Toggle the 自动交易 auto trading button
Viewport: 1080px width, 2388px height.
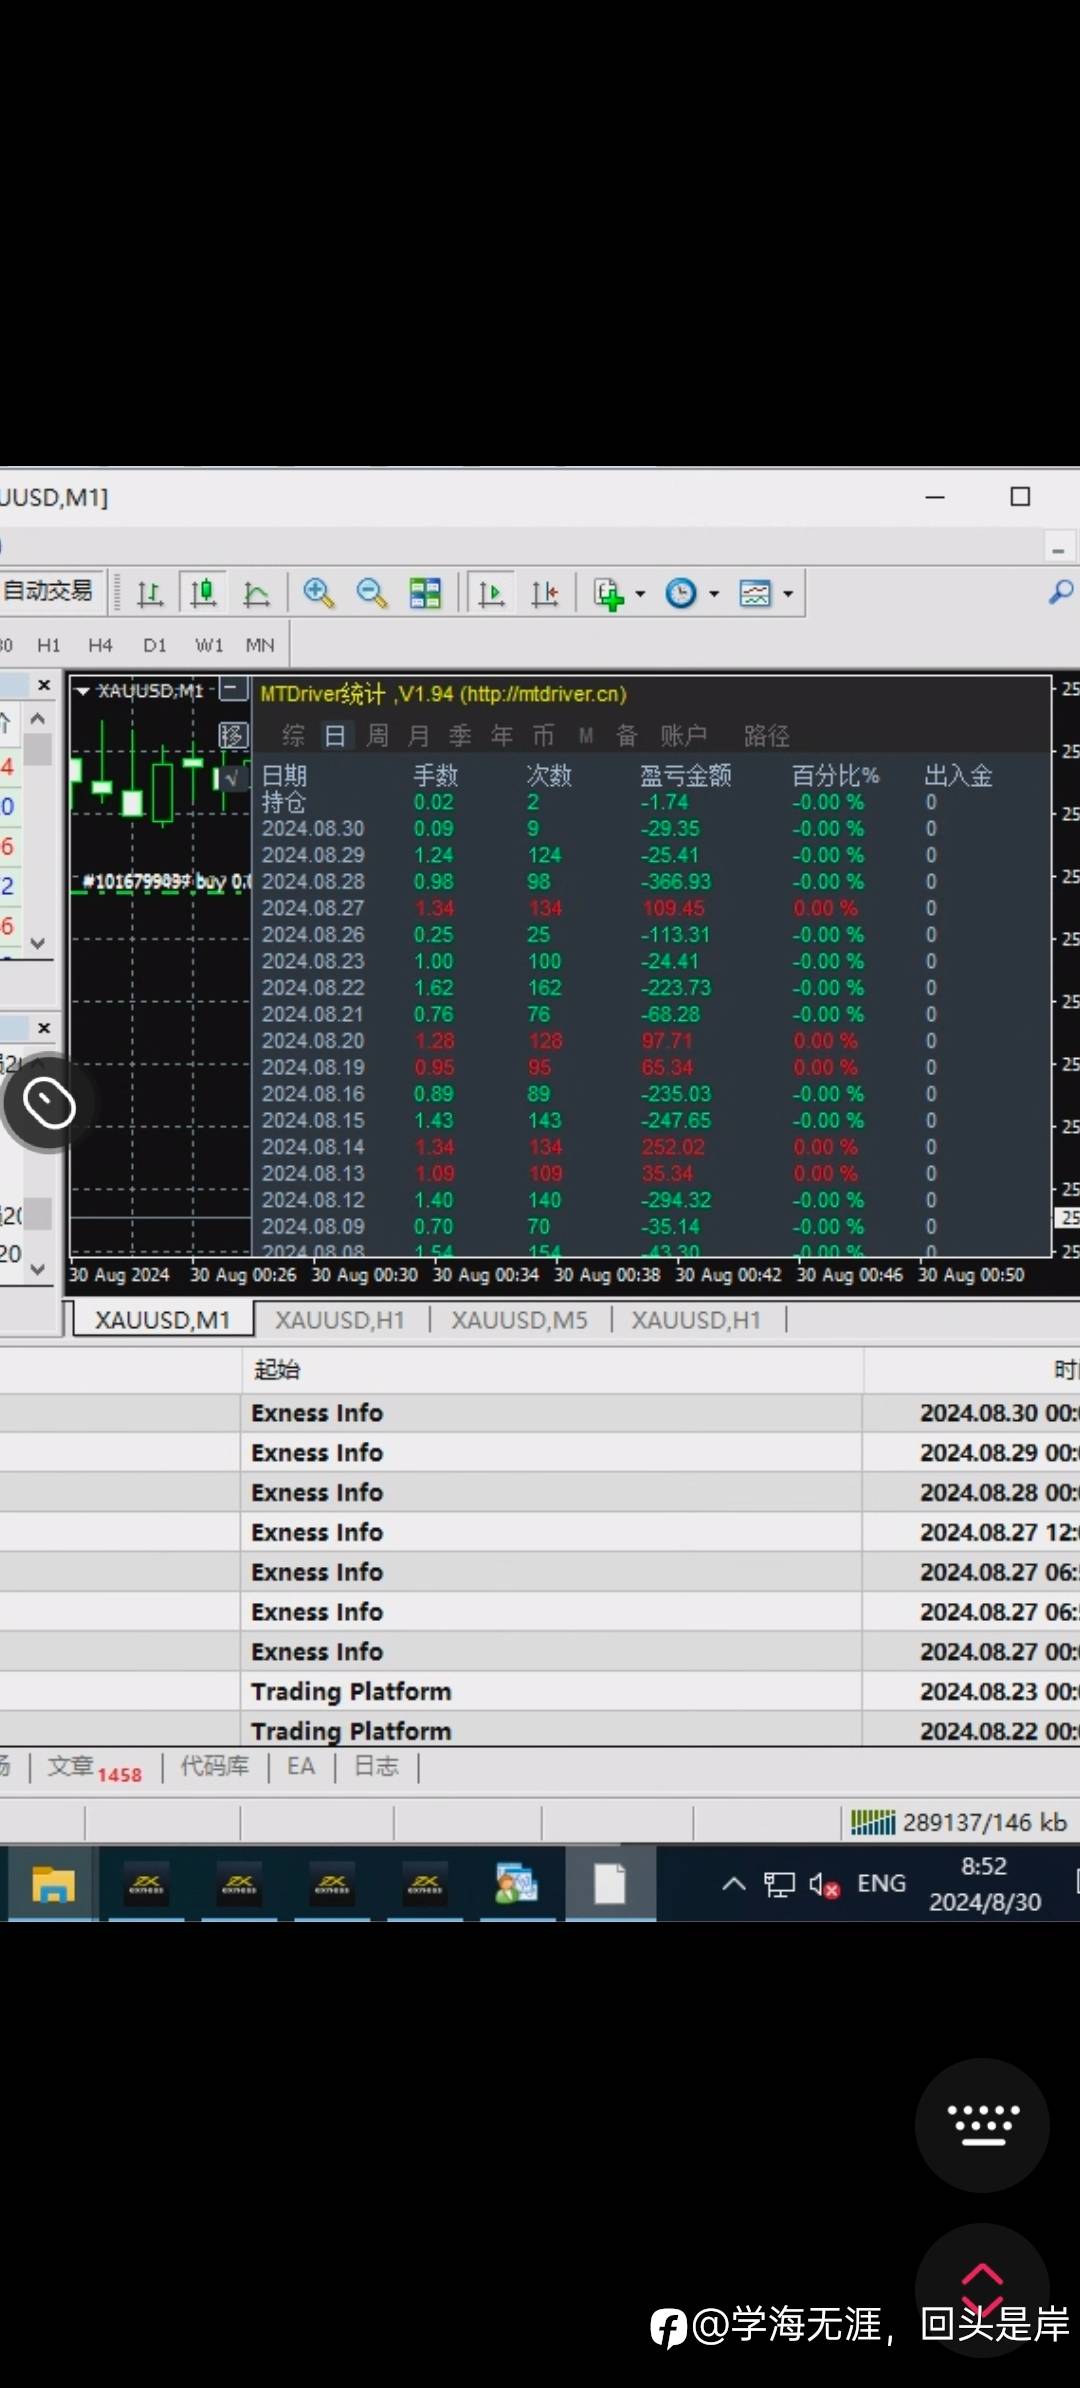pyautogui.click(x=50, y=592)
